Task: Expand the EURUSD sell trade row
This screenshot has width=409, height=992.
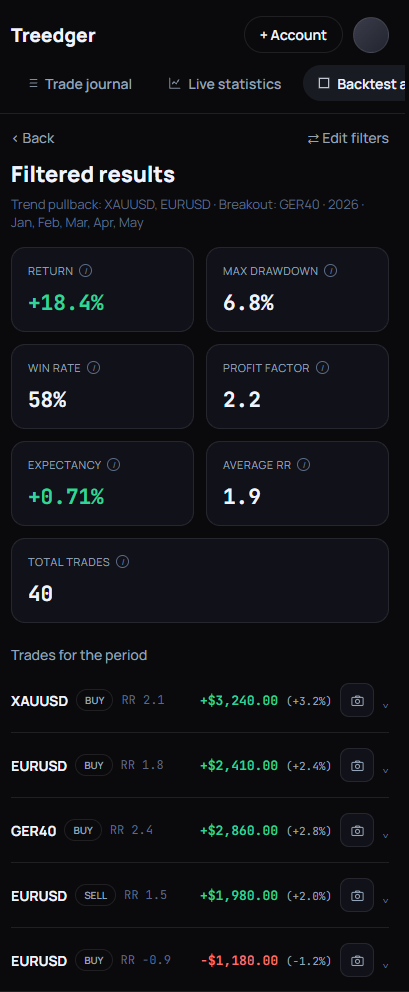Action: (x=386, y=900)
